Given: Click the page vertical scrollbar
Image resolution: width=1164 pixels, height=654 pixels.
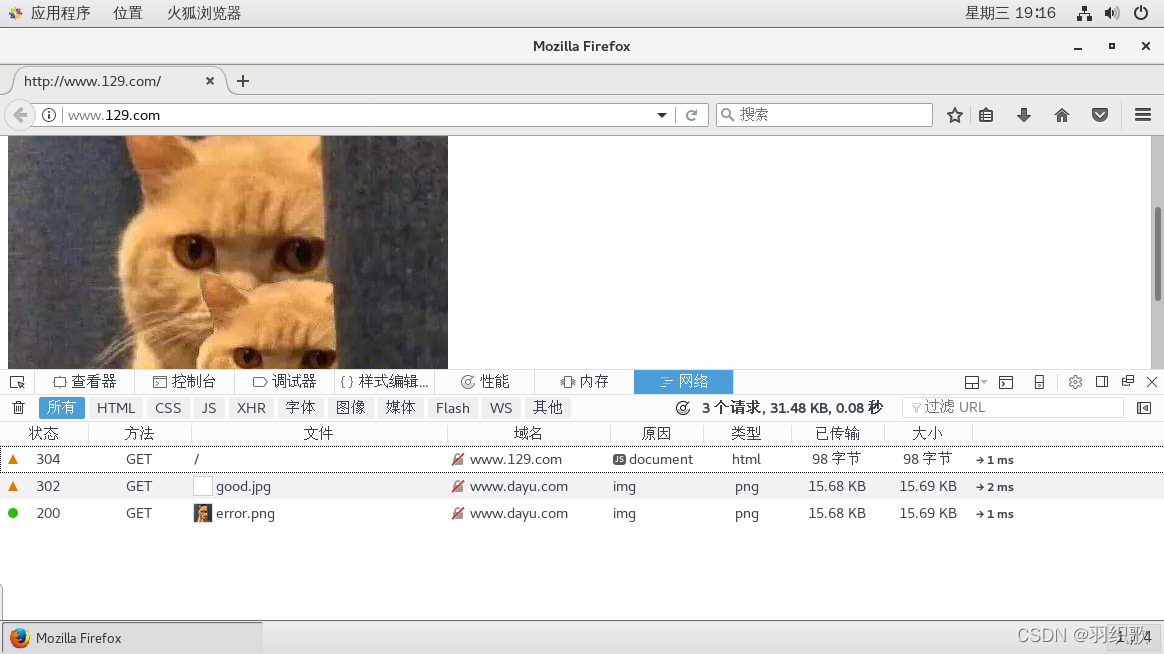Looking at the screenshot, I should 1157,252.
